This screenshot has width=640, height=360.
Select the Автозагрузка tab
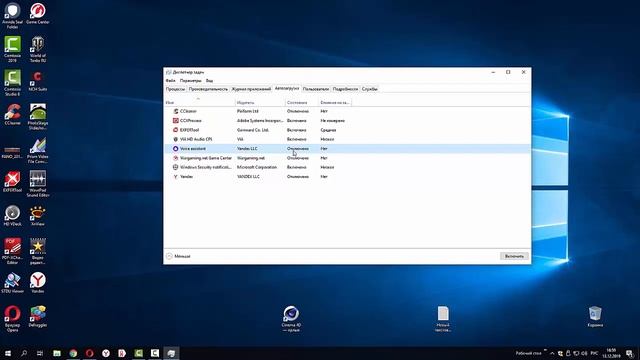pyautogui.click(x=287, y=88)
